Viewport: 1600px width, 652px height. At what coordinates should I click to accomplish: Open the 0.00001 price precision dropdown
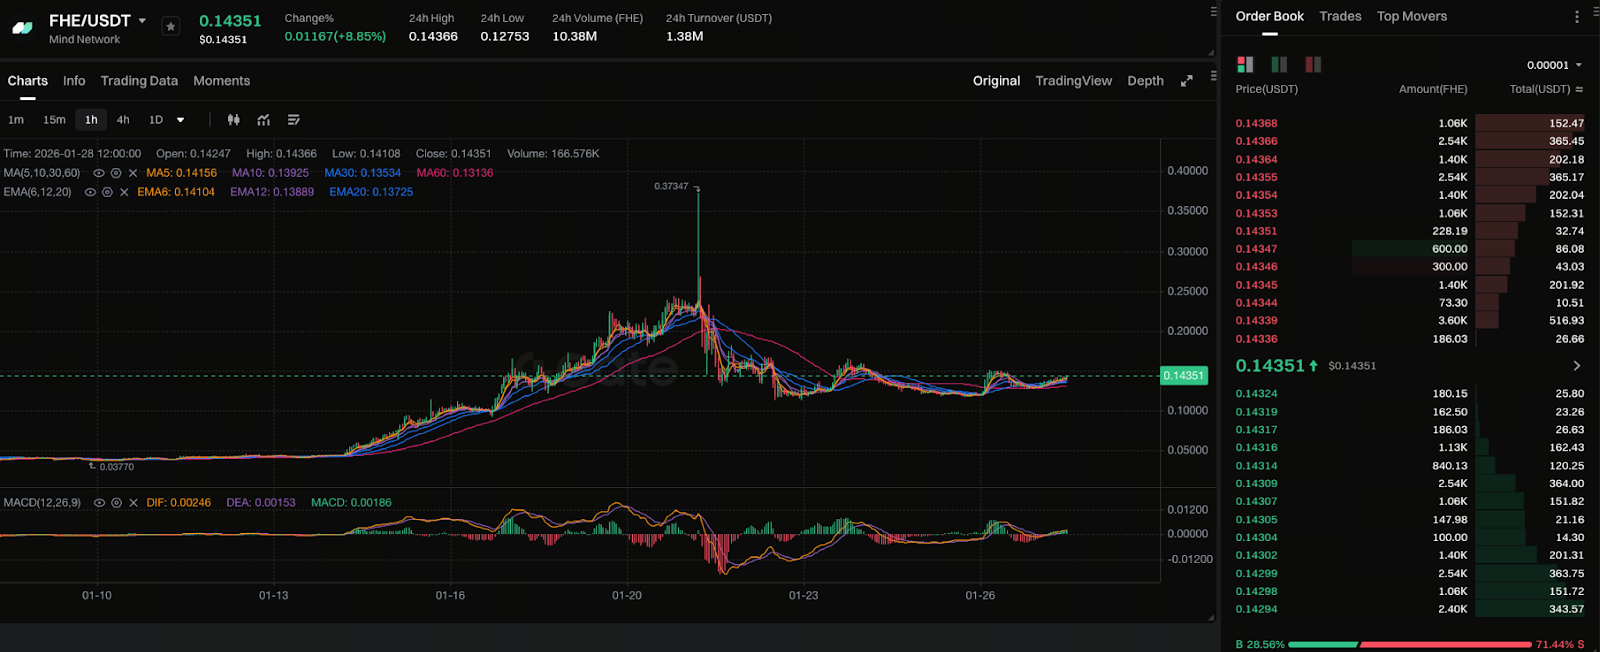(1554, 65)
